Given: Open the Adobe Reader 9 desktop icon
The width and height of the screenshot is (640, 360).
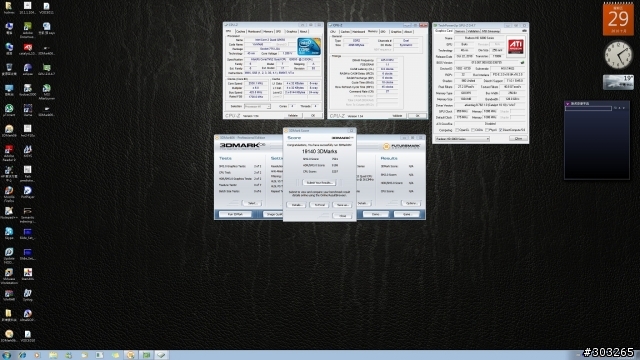Looking at the screenshot, I should click(x=9, y=152).
